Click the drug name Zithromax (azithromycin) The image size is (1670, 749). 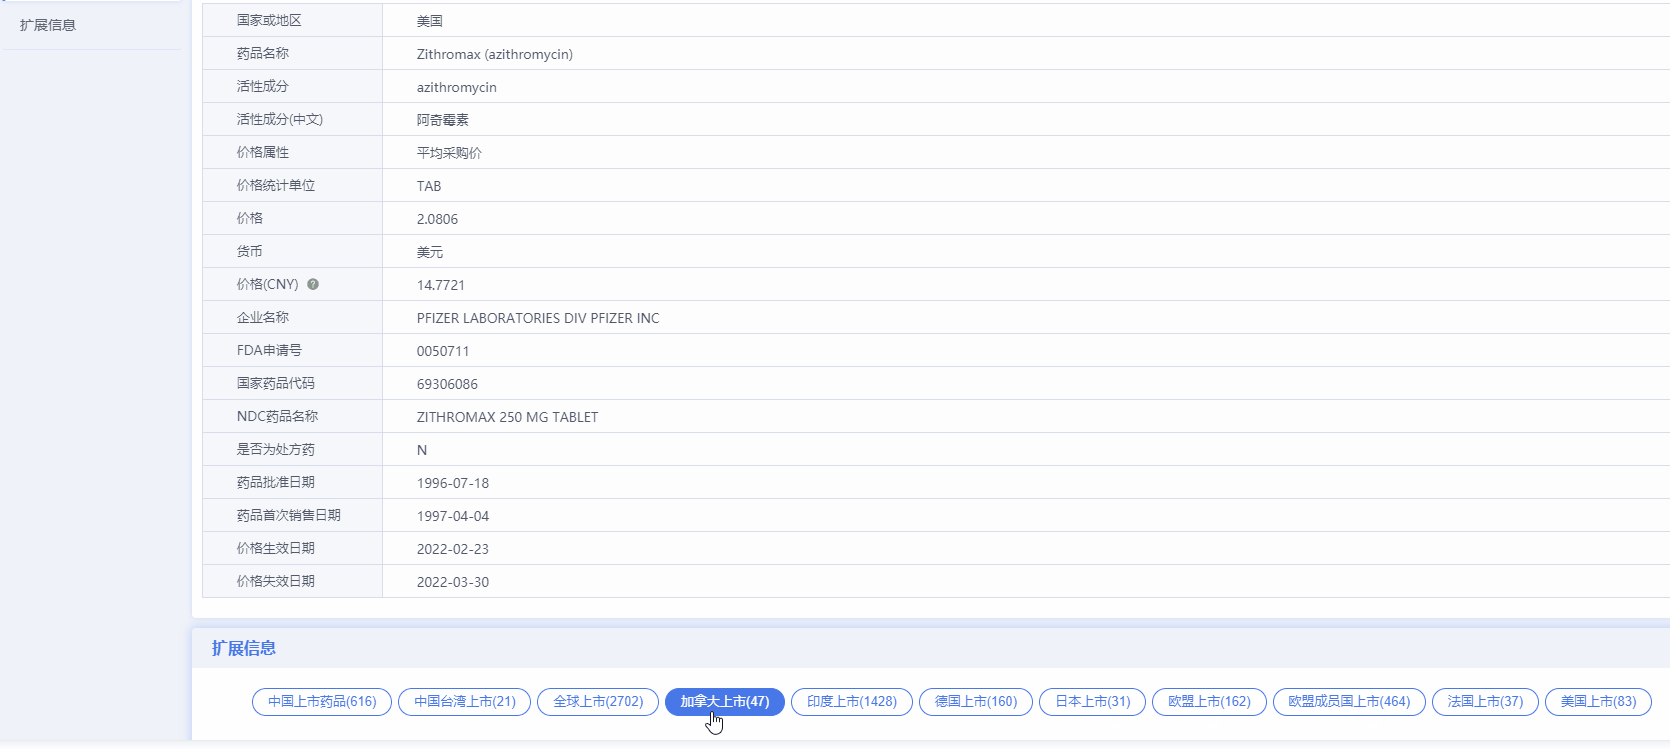pos(495,54)
